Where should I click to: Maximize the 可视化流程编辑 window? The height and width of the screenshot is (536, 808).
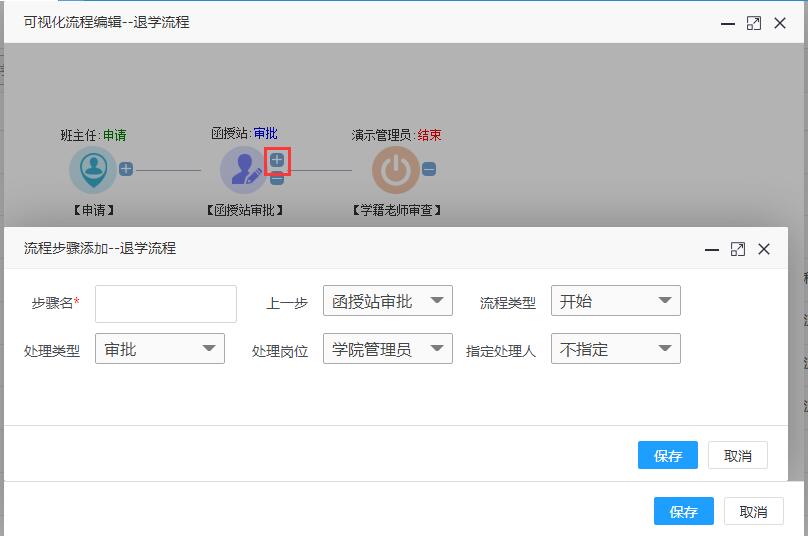(x=754, y=23)
